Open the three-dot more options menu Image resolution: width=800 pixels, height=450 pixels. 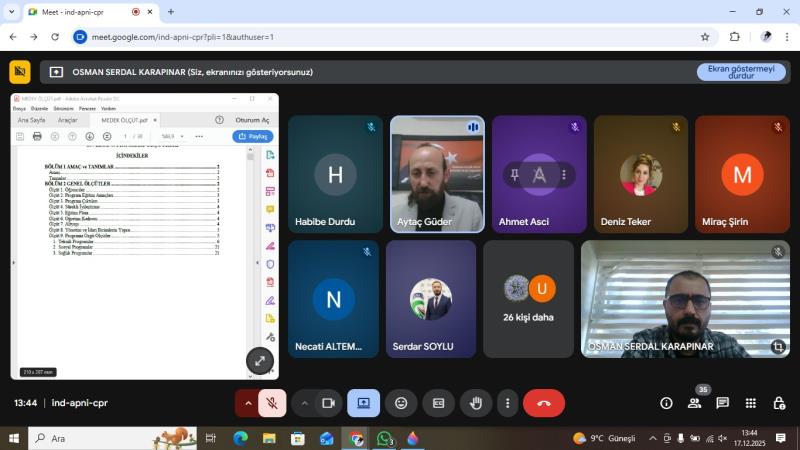[x=508, y=403]
